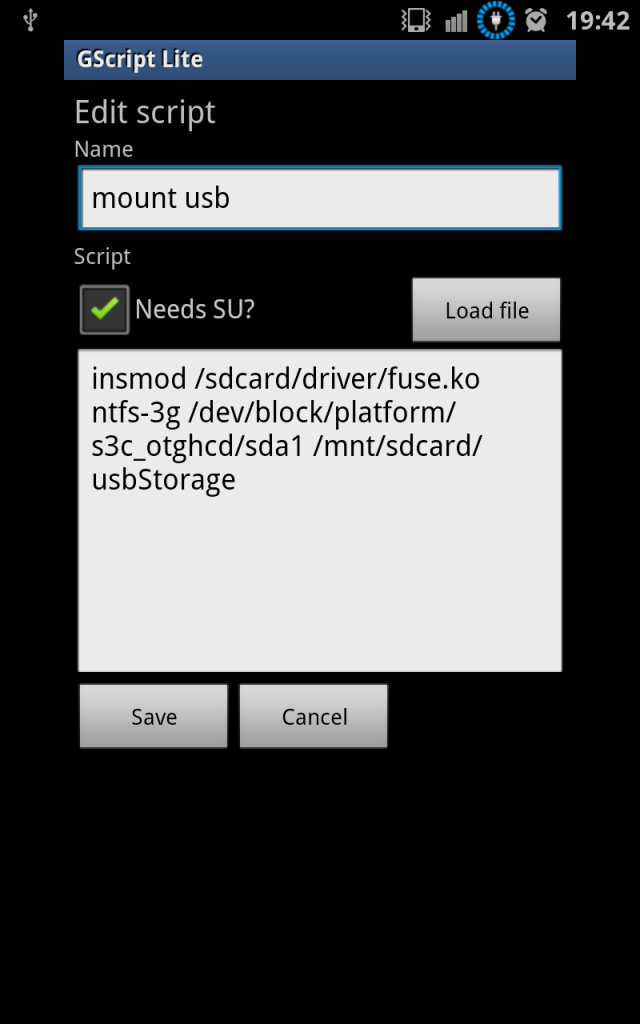Place cursor in the script text area
Screen dimensions: 640x1024
pos(320,510)
